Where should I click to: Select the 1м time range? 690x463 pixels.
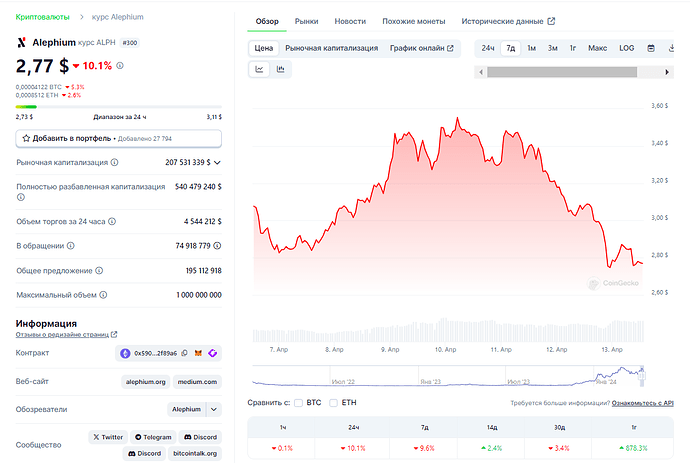pyautogui.click(x=532, y=48)
